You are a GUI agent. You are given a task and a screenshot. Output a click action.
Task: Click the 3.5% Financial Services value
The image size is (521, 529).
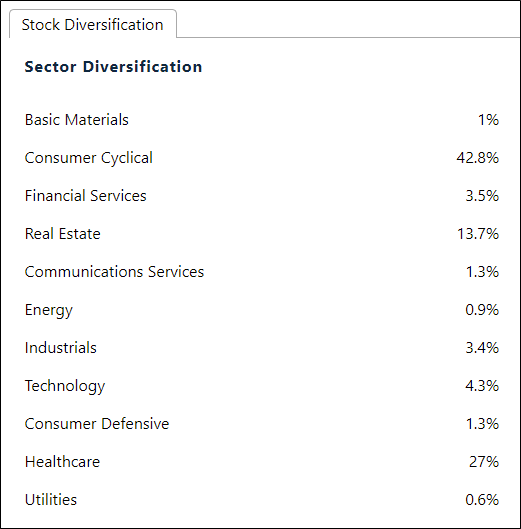point(482,196)
